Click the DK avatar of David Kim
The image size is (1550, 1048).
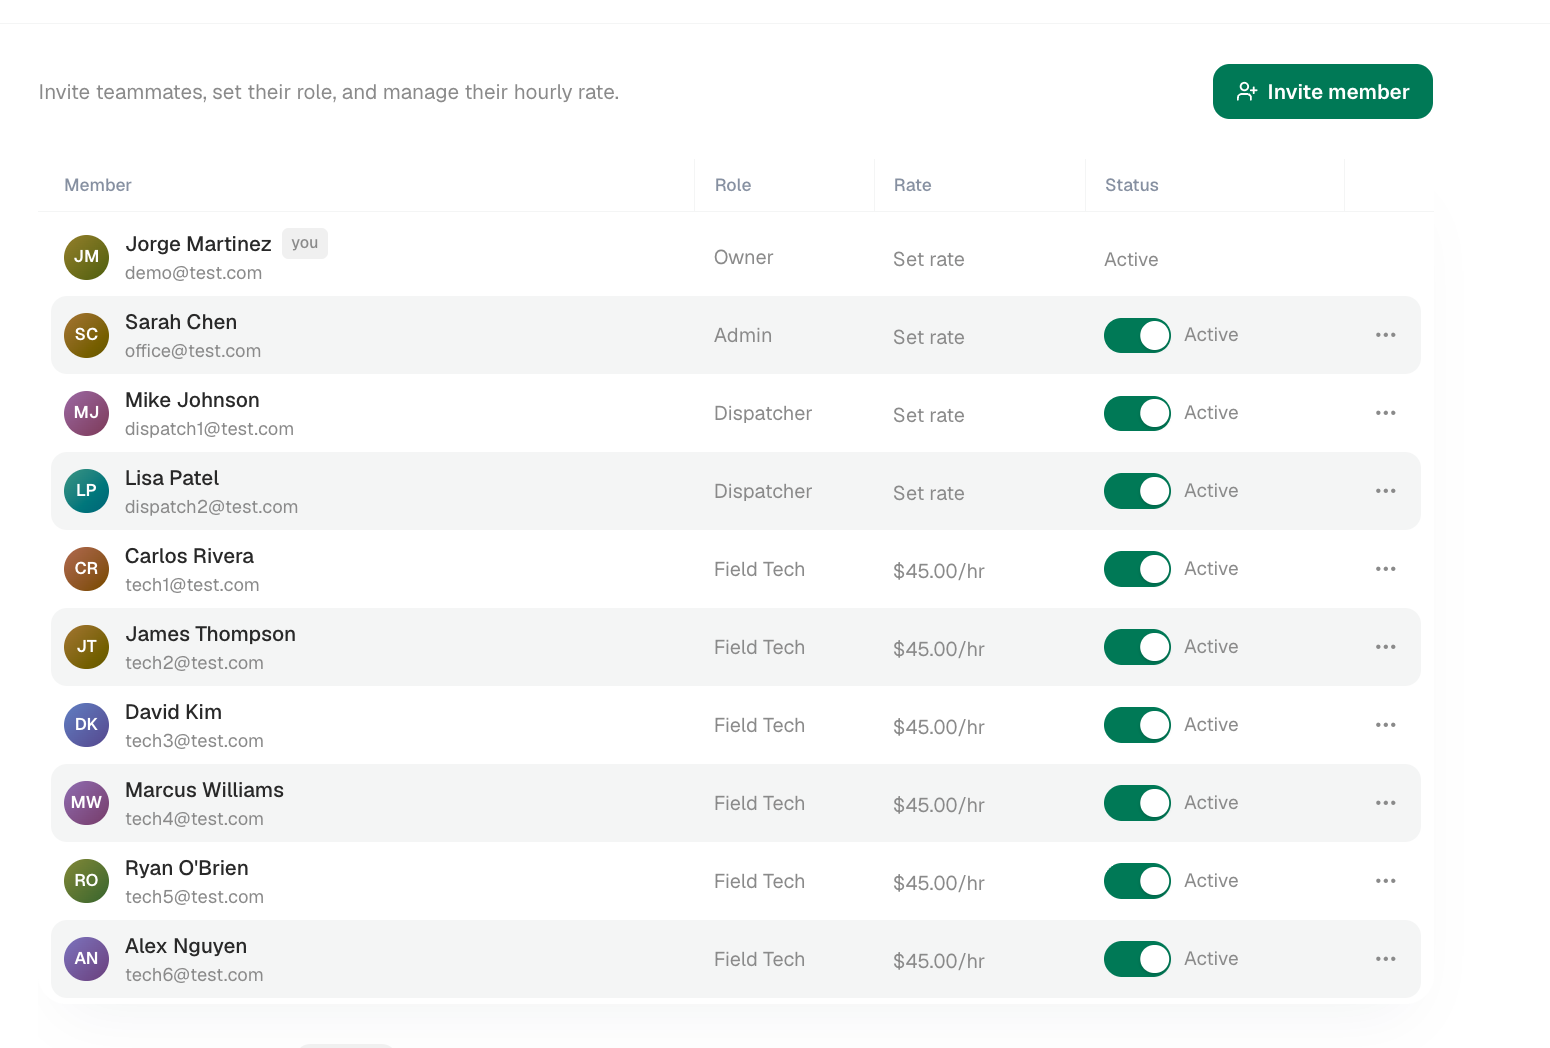(86, 725)
